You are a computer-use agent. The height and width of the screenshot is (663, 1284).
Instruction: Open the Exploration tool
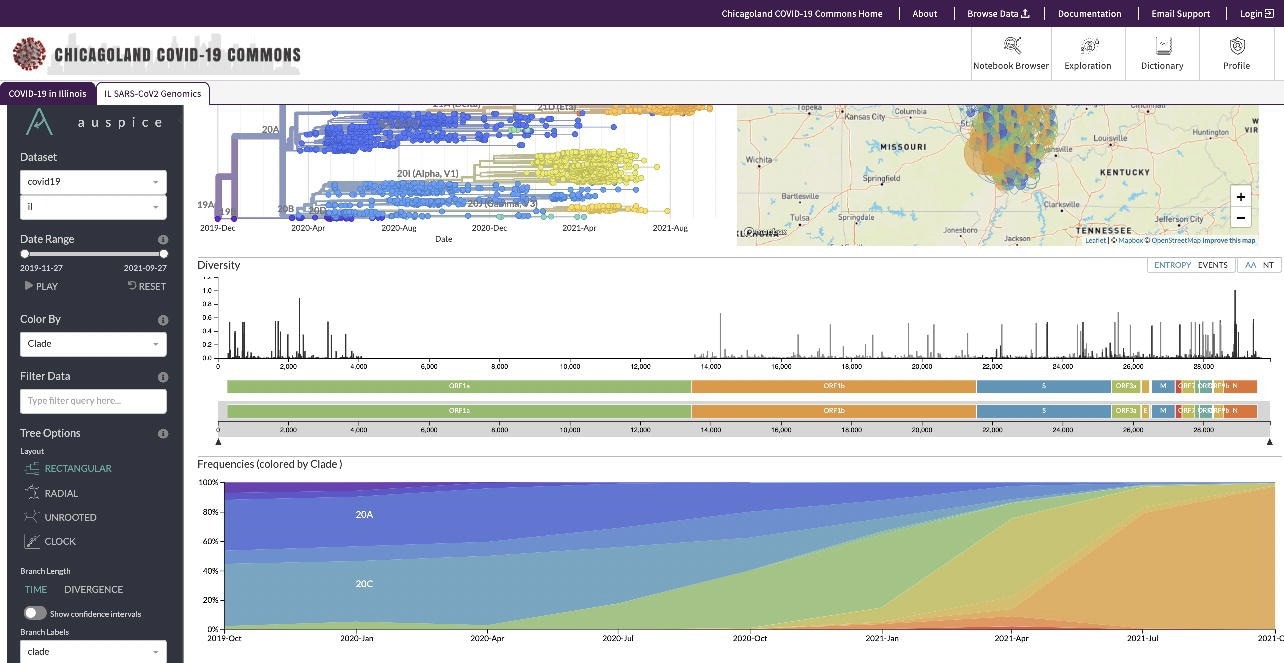point(1087,53)
